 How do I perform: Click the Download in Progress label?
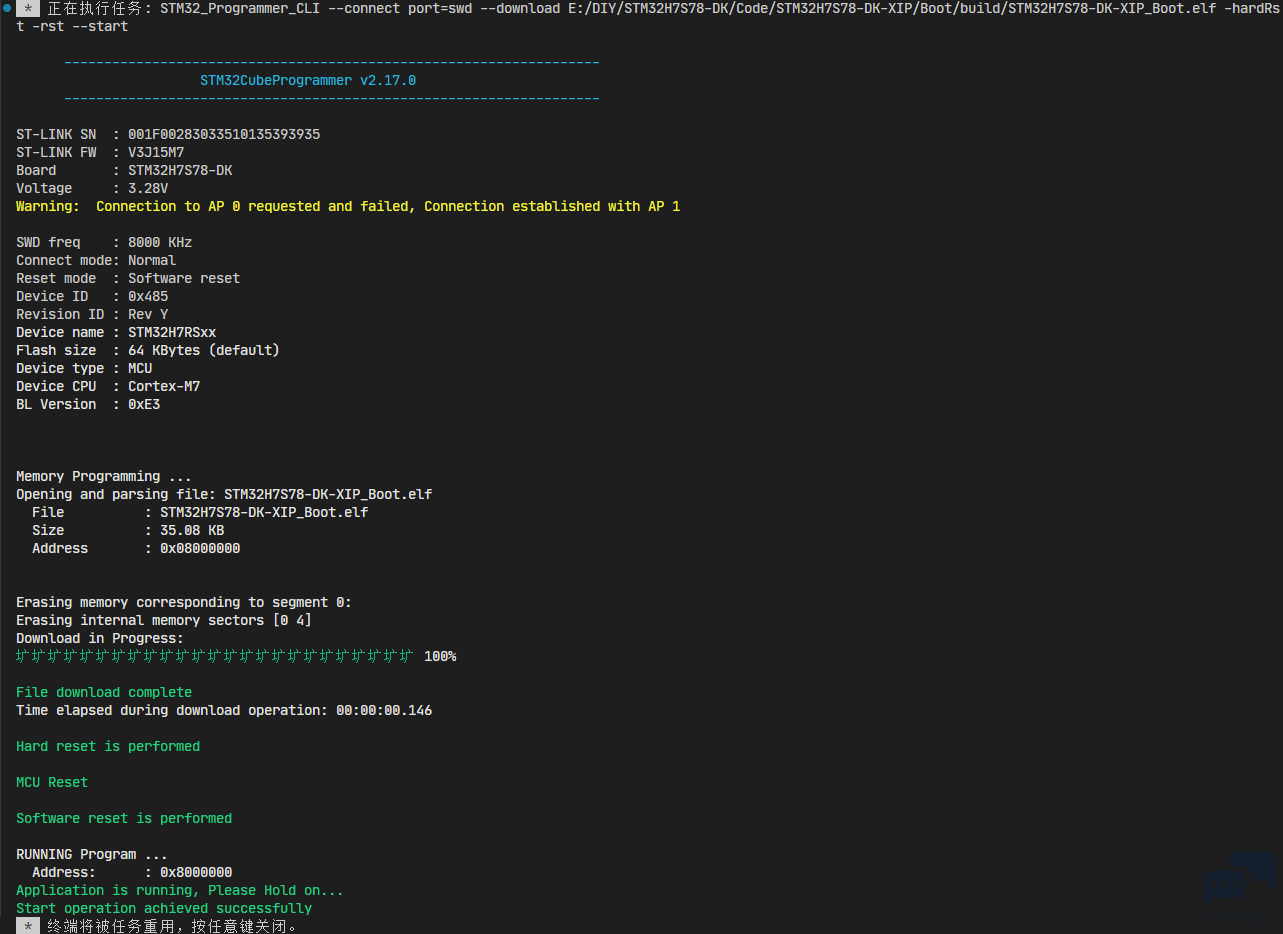(100, 638)
